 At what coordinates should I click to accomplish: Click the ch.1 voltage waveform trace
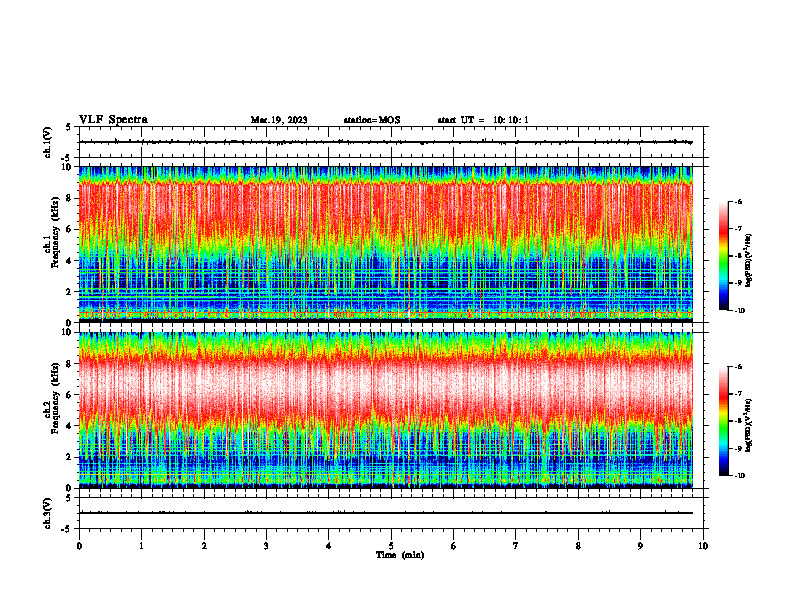pos(386,142)
